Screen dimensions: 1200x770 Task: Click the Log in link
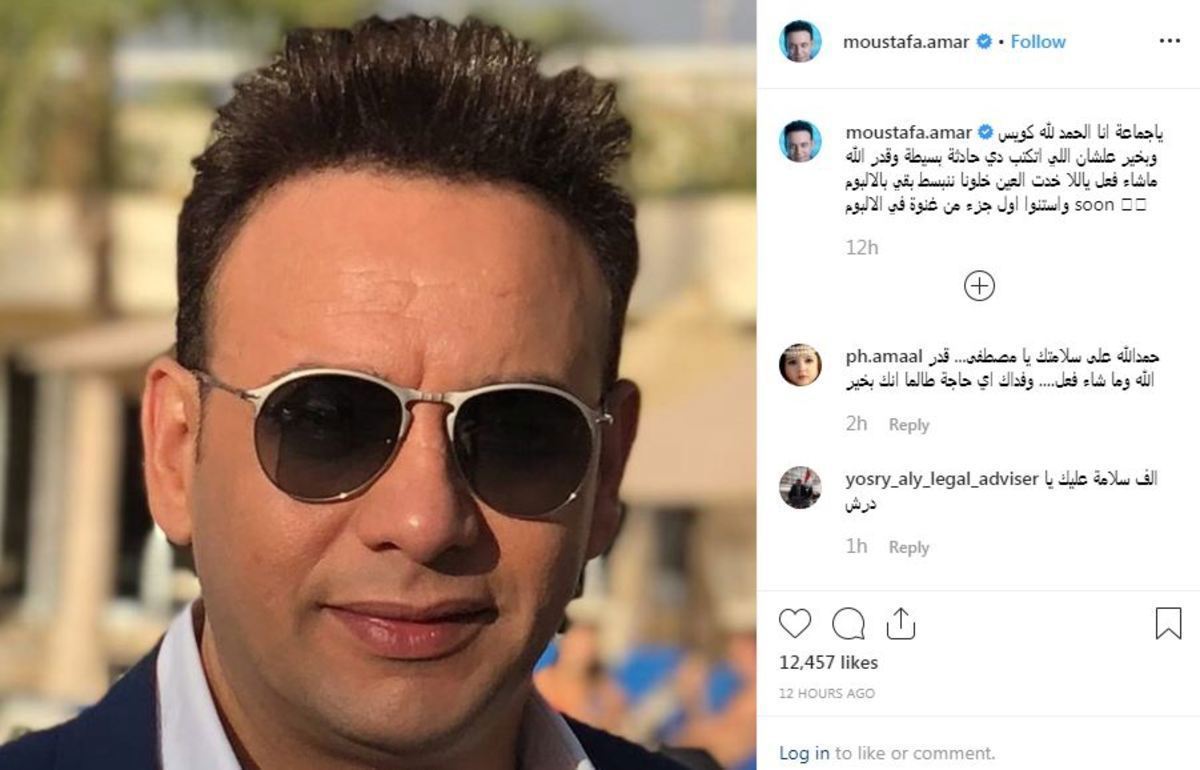coord(804,753)
